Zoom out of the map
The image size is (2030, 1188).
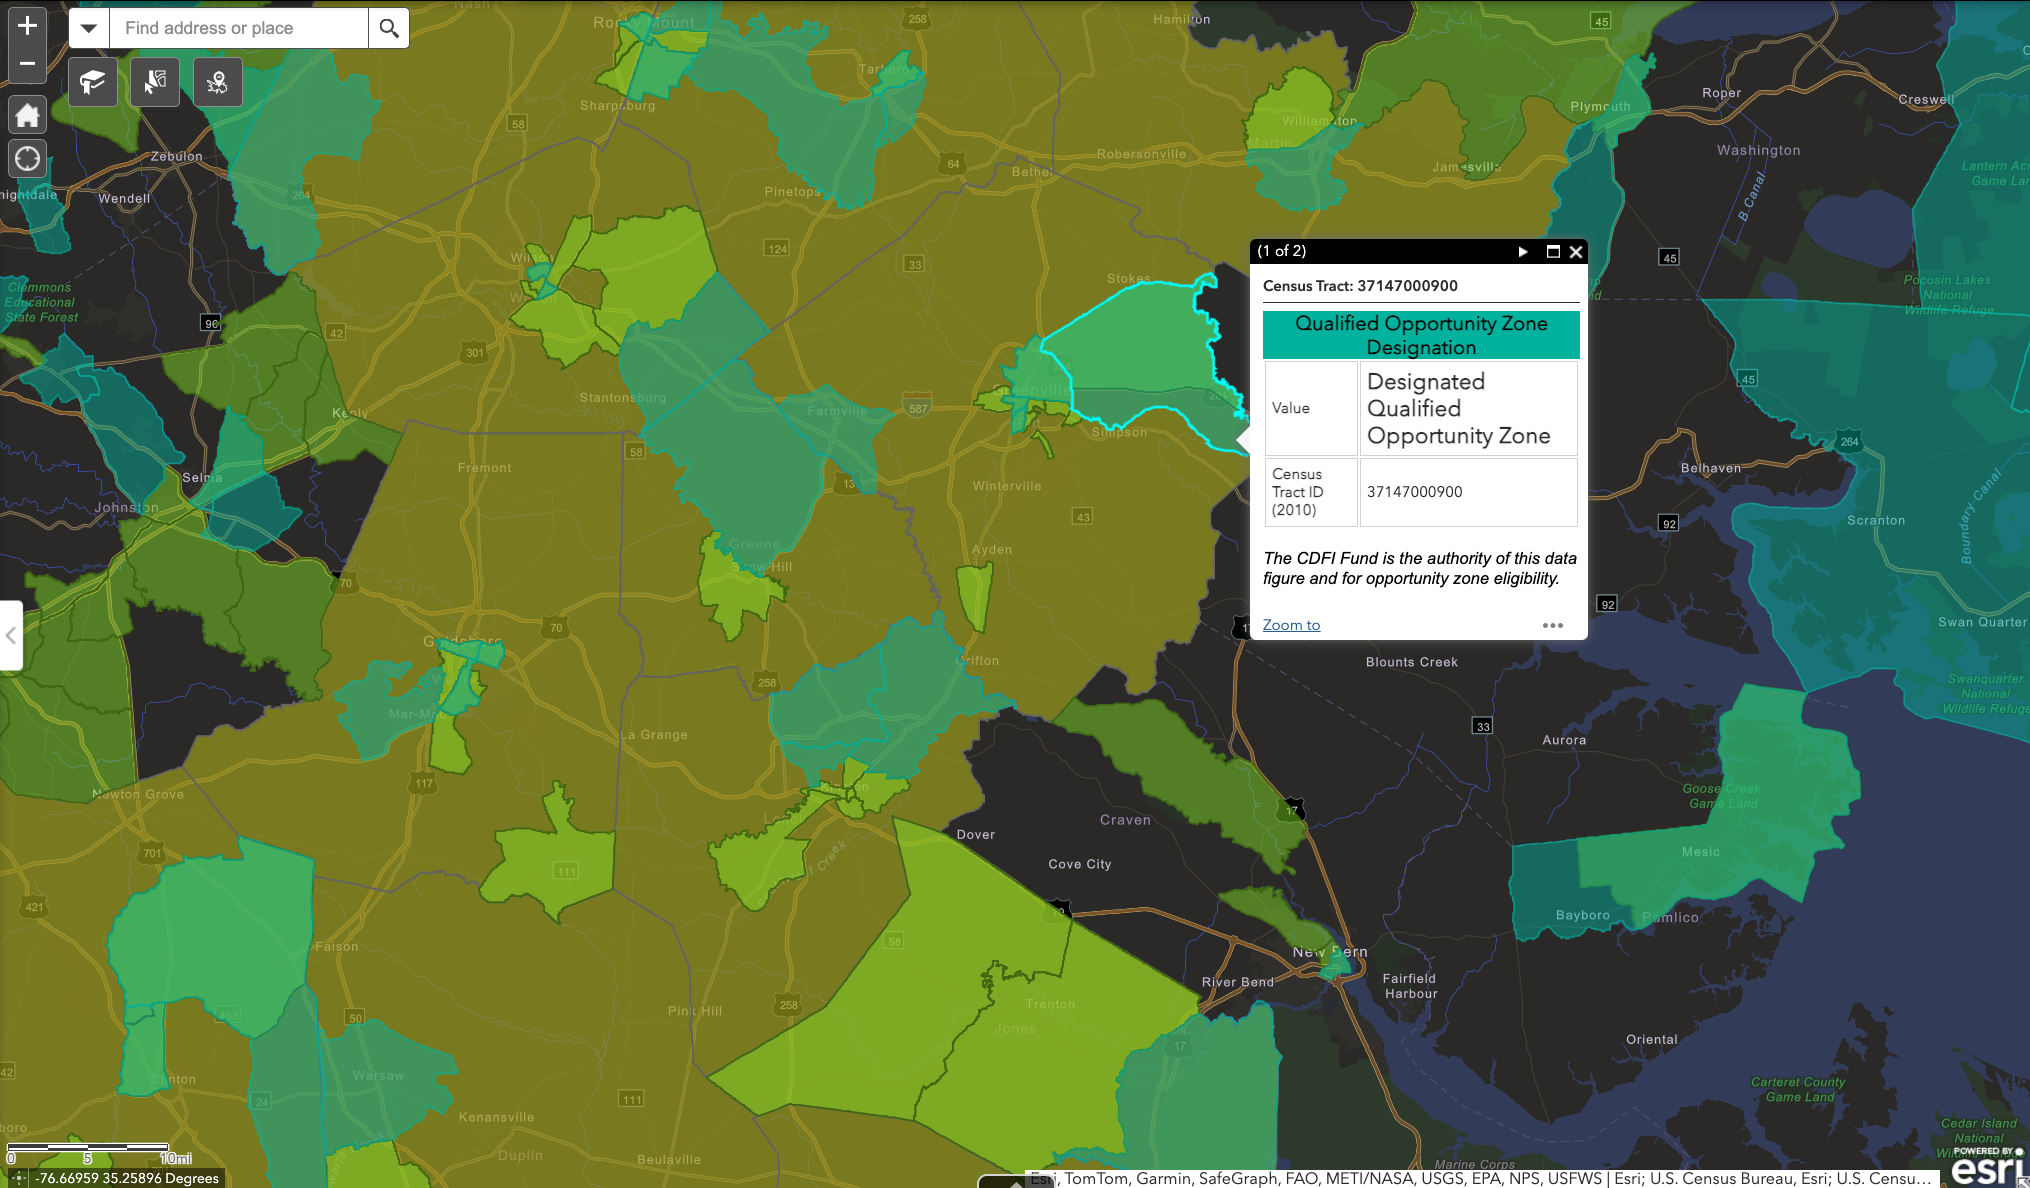(x=27, y=63)
